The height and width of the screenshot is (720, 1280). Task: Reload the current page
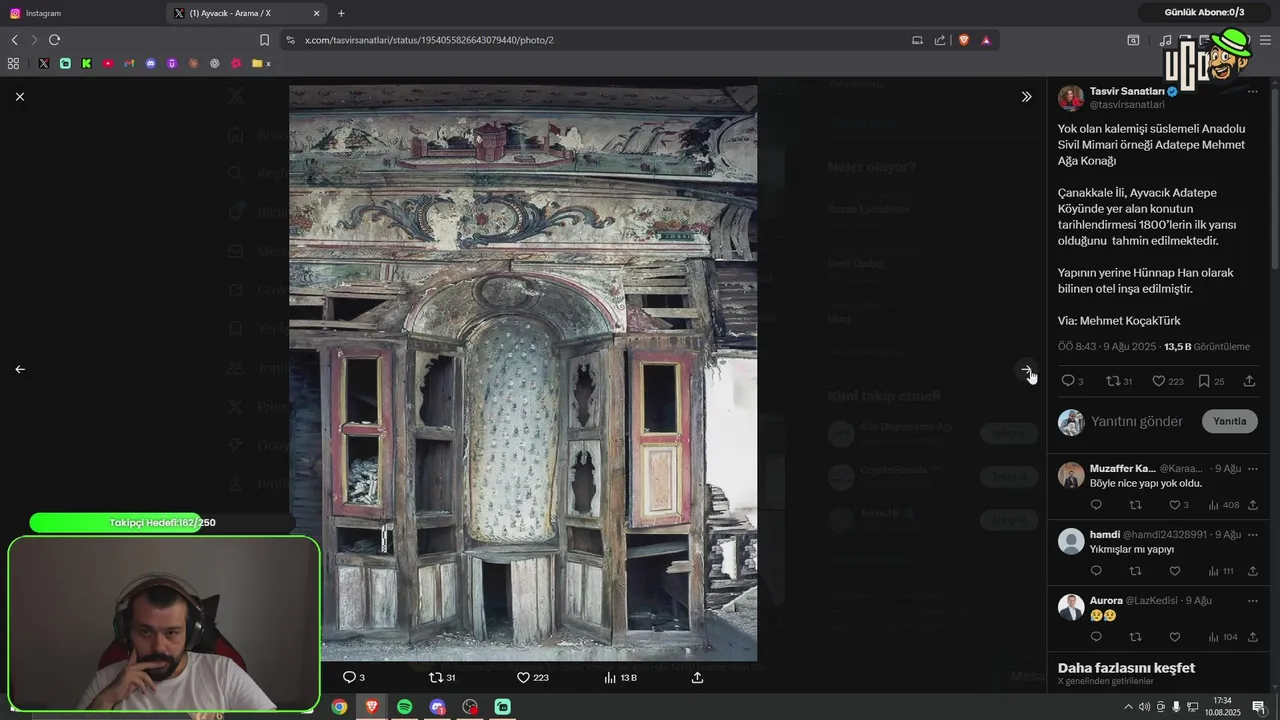(54, 40)
